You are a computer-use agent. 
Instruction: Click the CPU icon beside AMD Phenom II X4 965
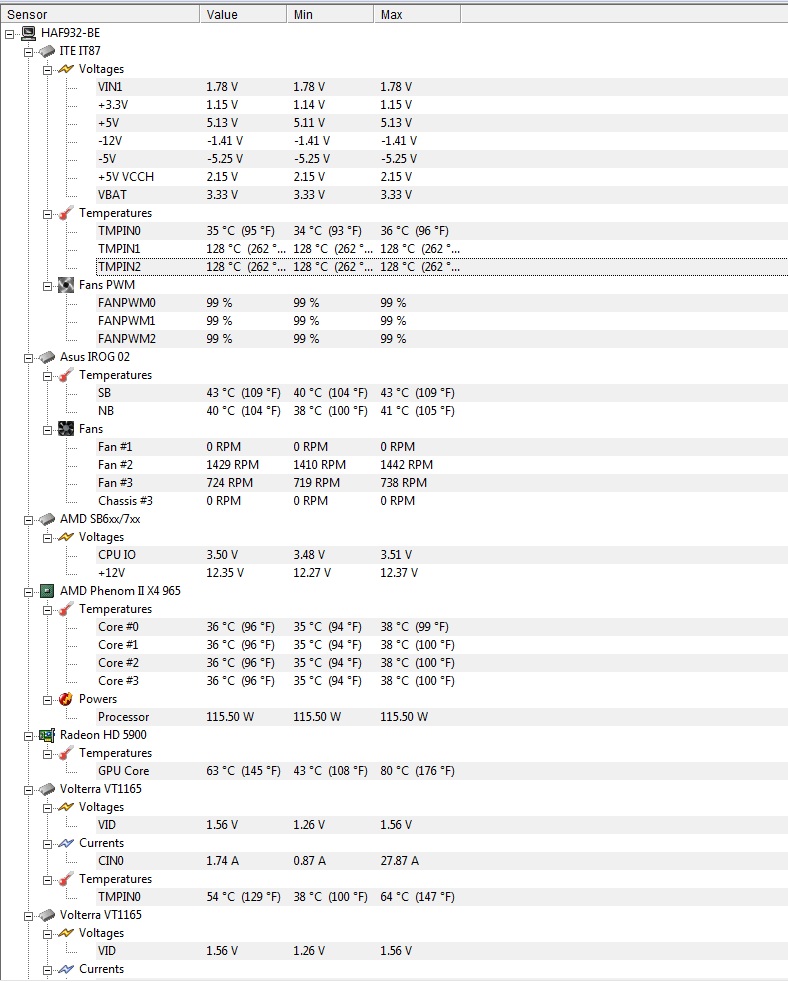(x=47, y=591)
